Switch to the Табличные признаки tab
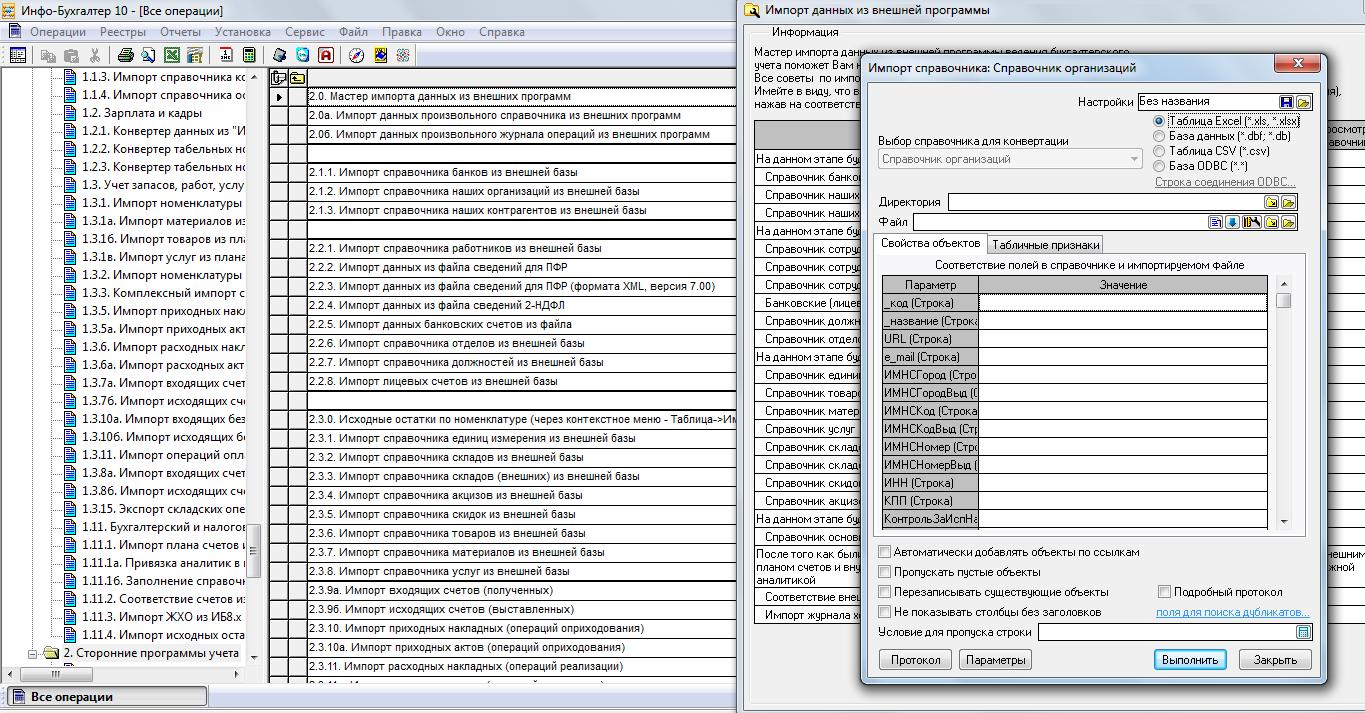This screenshot has height=713, width=1365. click(1046, 245)
